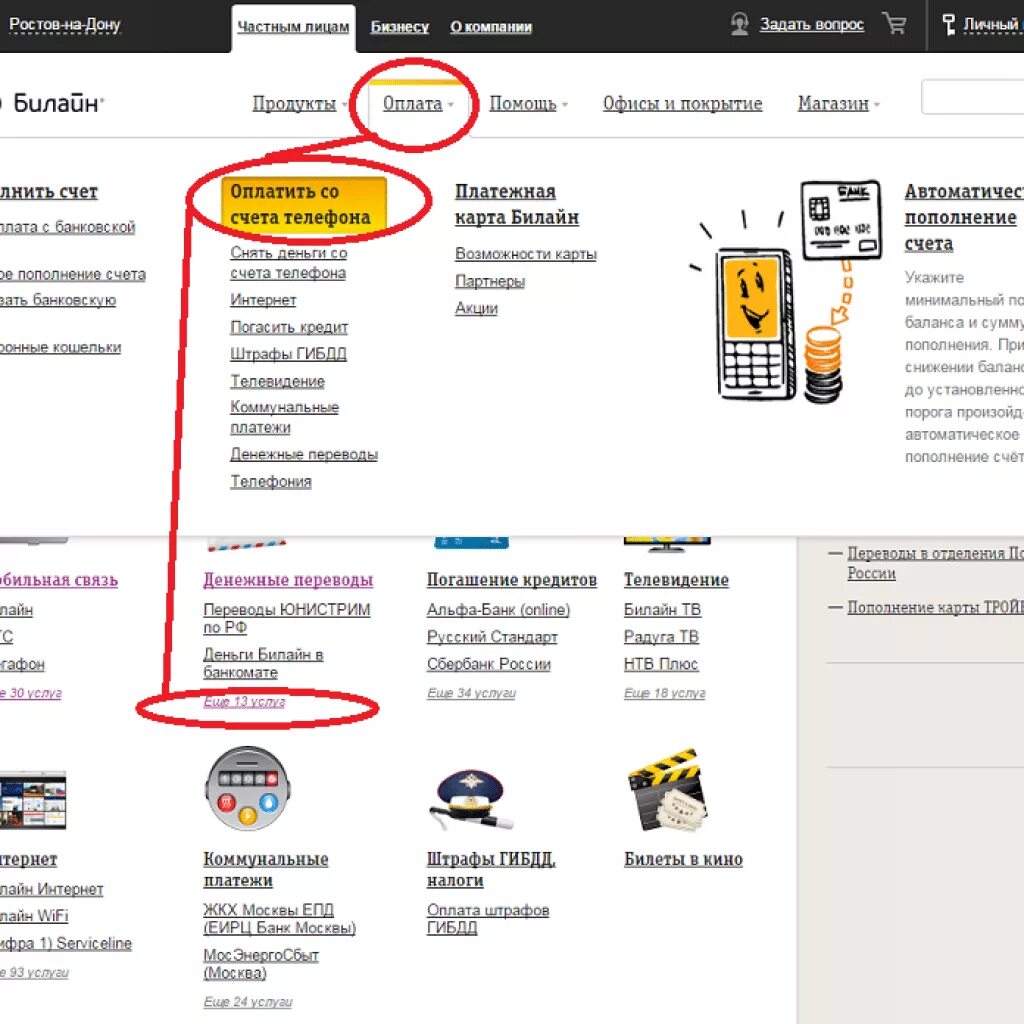Open Денежные переводы in the dropdown menu

click(x=304, y=454)
